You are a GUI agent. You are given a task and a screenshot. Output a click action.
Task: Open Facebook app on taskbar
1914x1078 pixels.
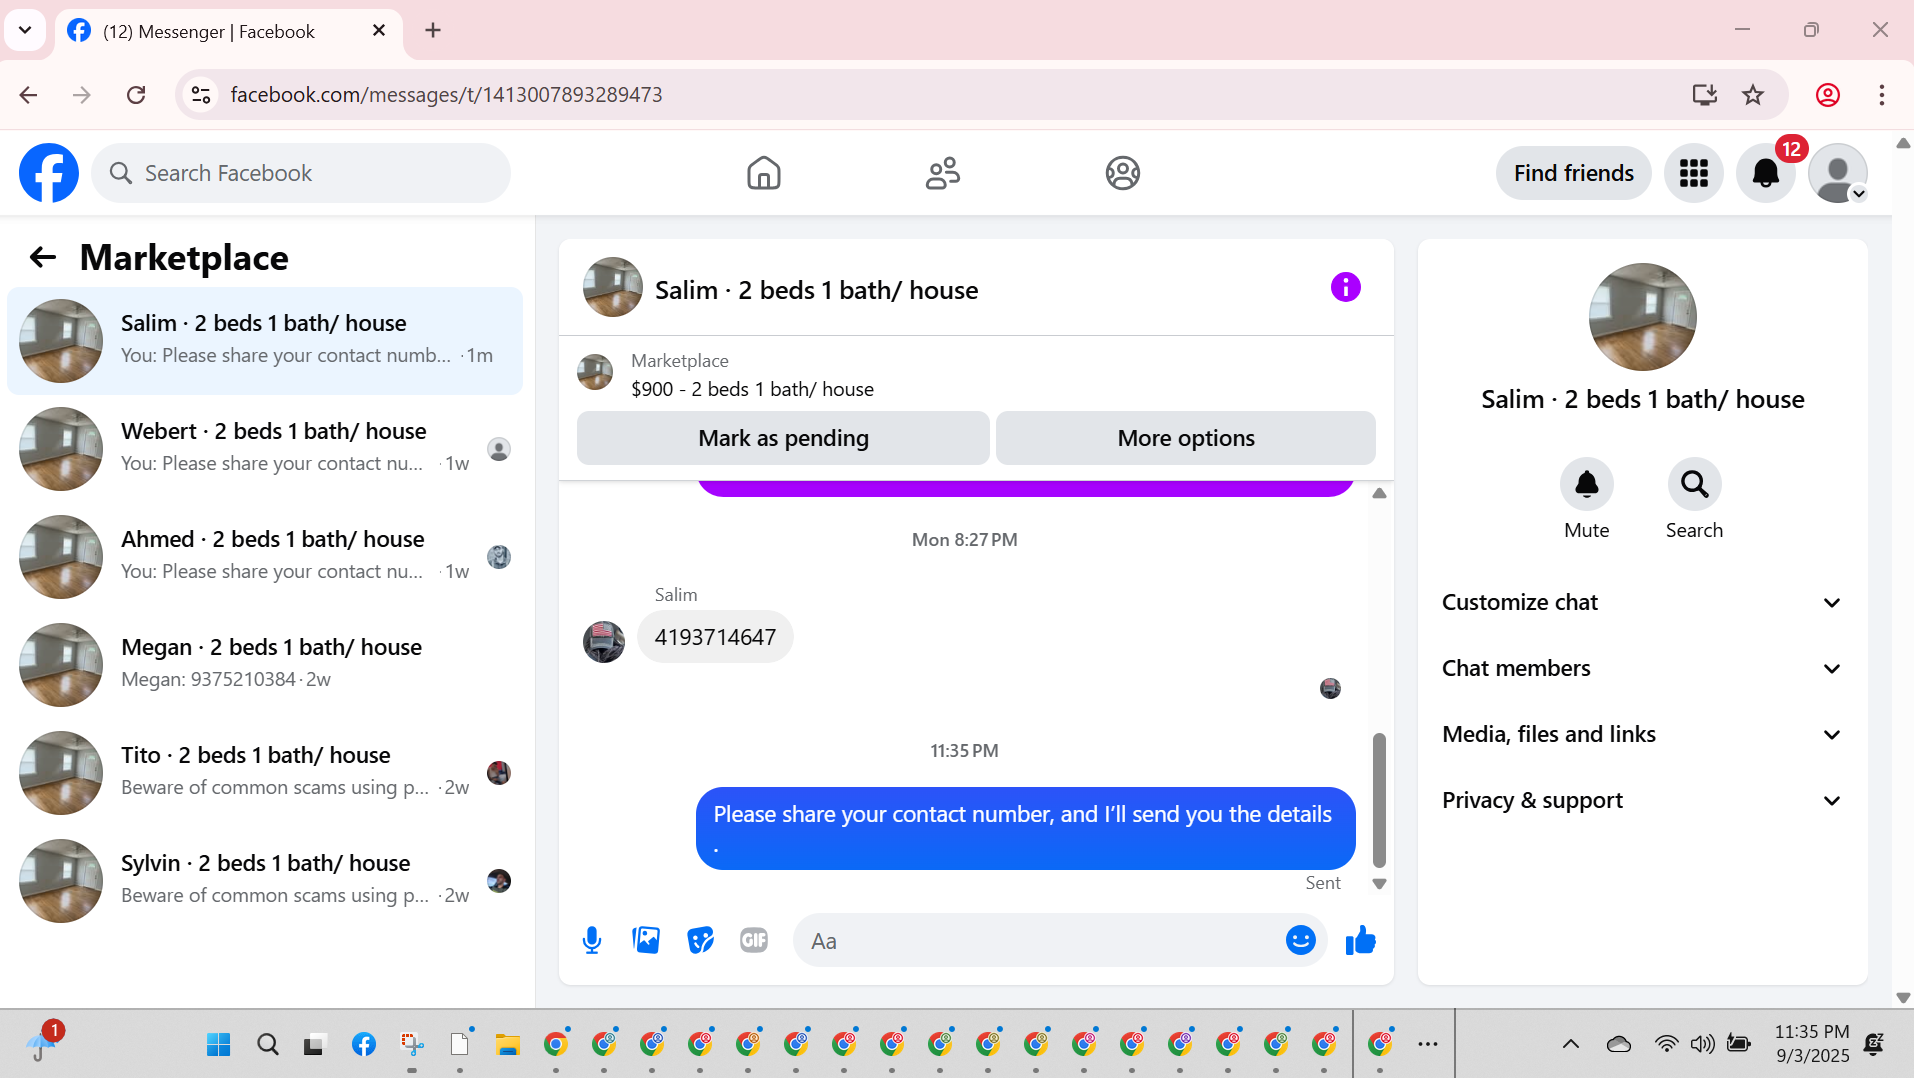pyautogui.click(x=364, y=1045)
